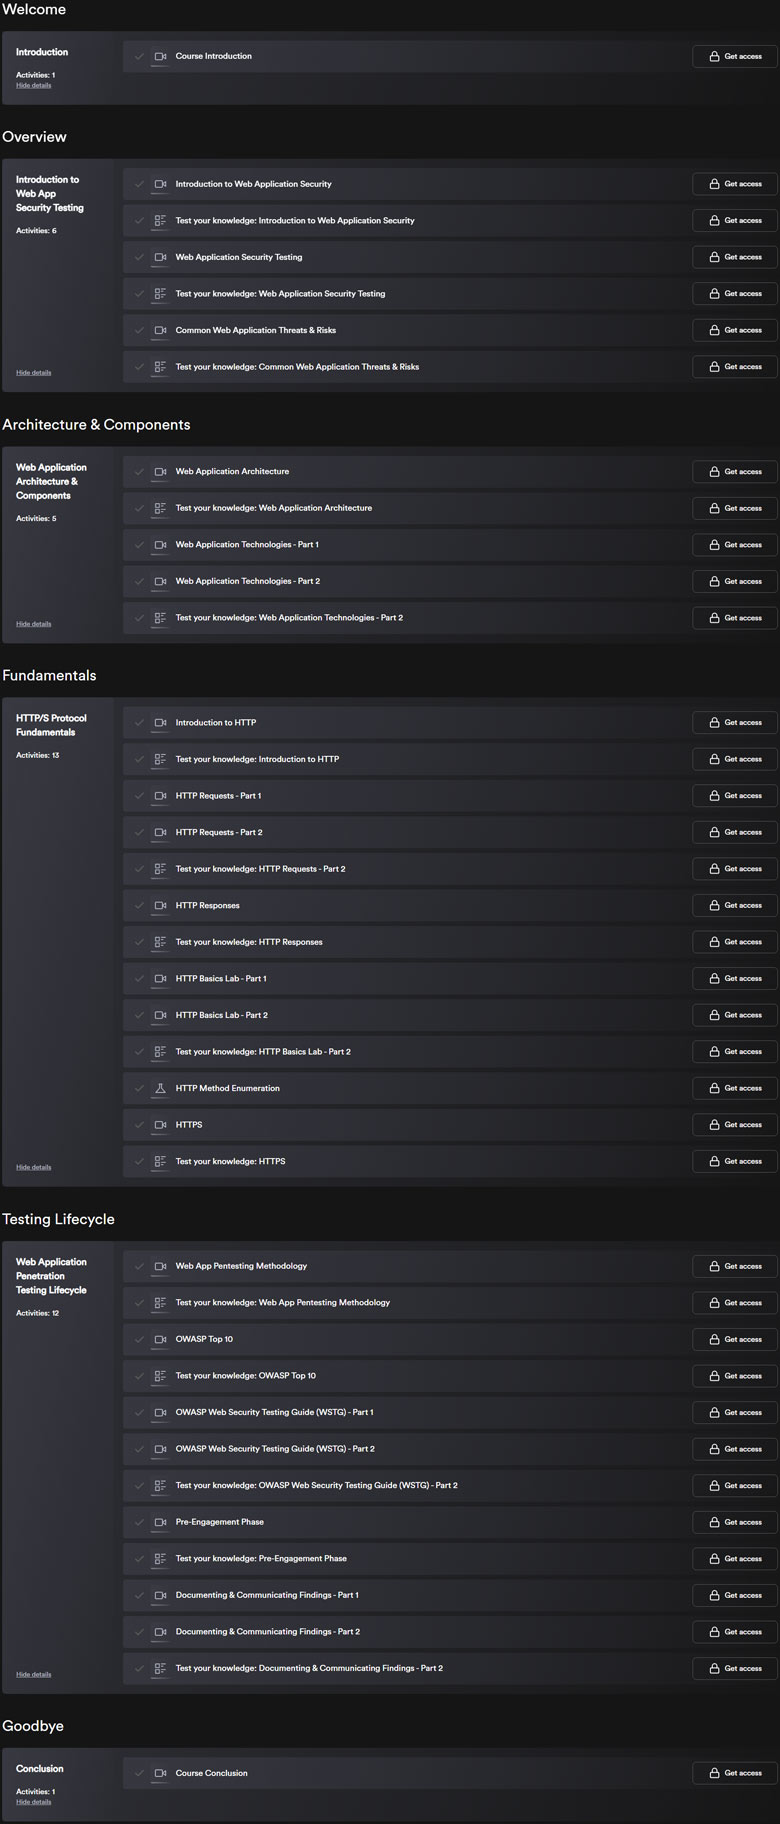This screenshot has width=780, height=1824.
Task: Click the video icon for Web App Pentesting Methodology
Action: pyautogui.click(x=160, y=1266)
